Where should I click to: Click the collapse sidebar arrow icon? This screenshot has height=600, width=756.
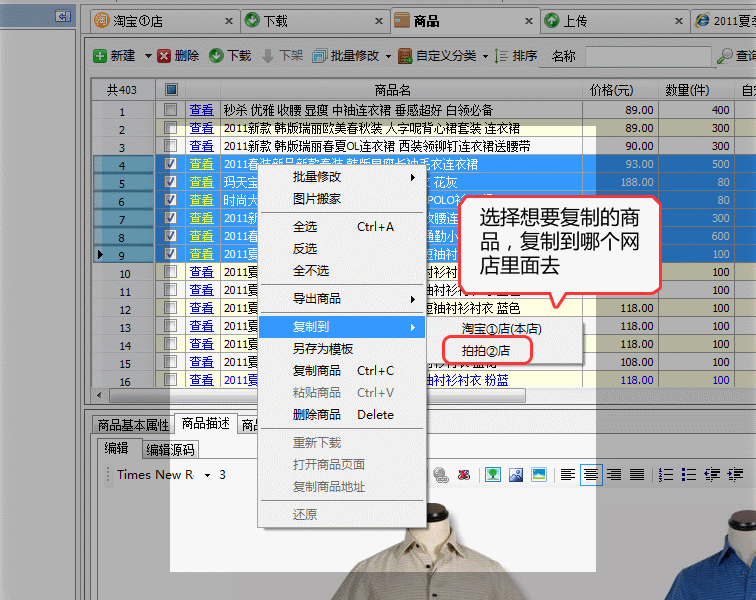pos(63,16)
